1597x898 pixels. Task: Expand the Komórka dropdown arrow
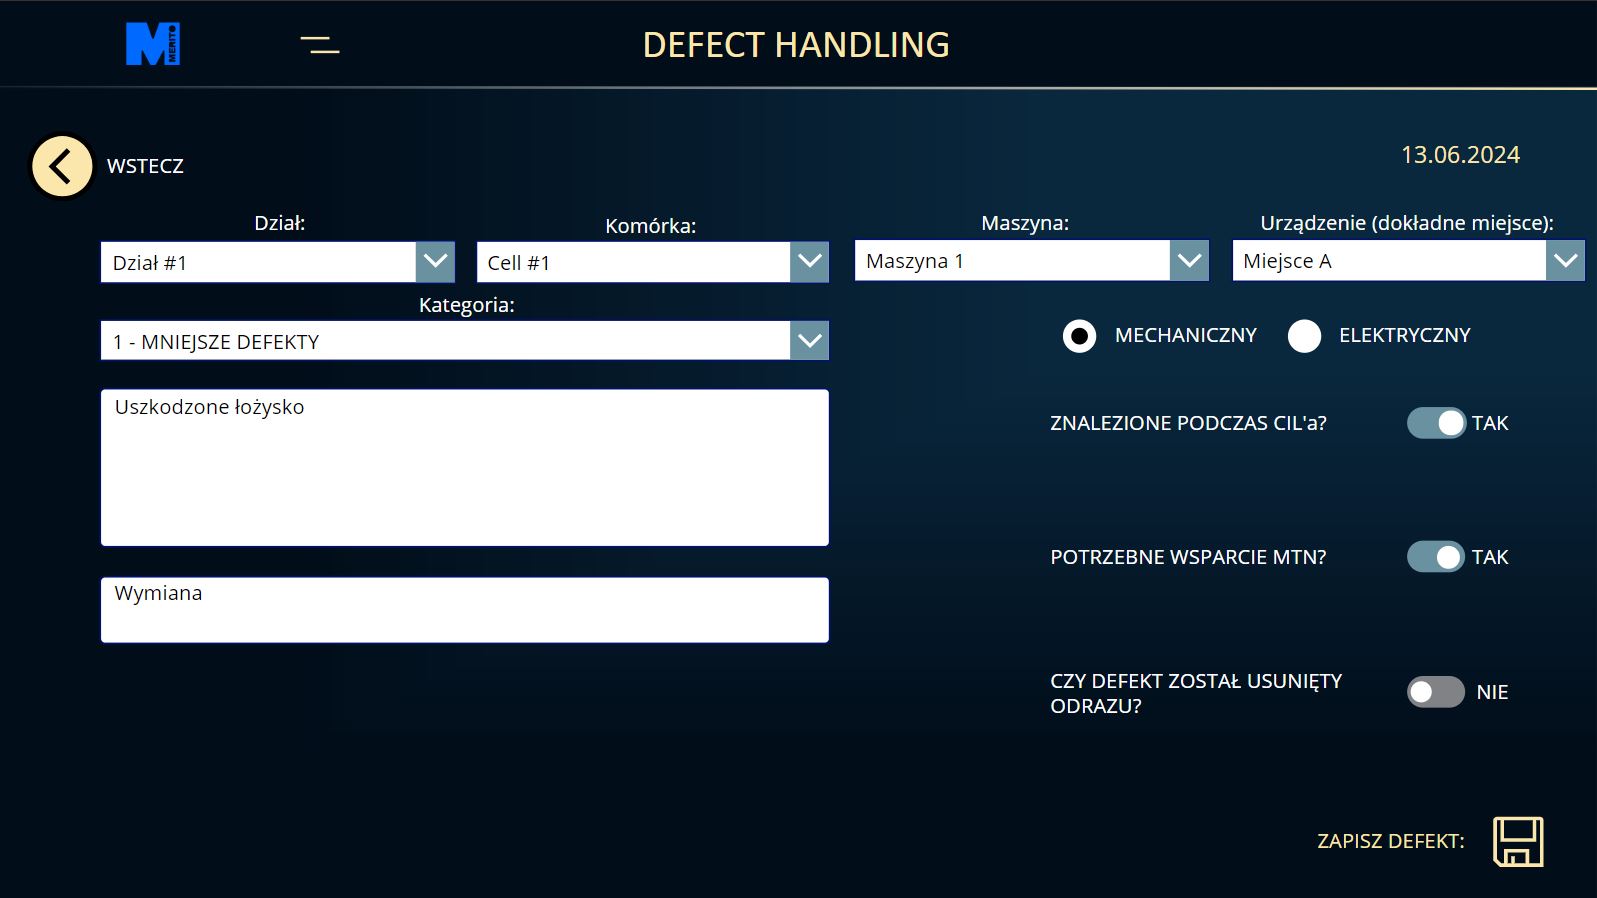click(x=809, y=262)
